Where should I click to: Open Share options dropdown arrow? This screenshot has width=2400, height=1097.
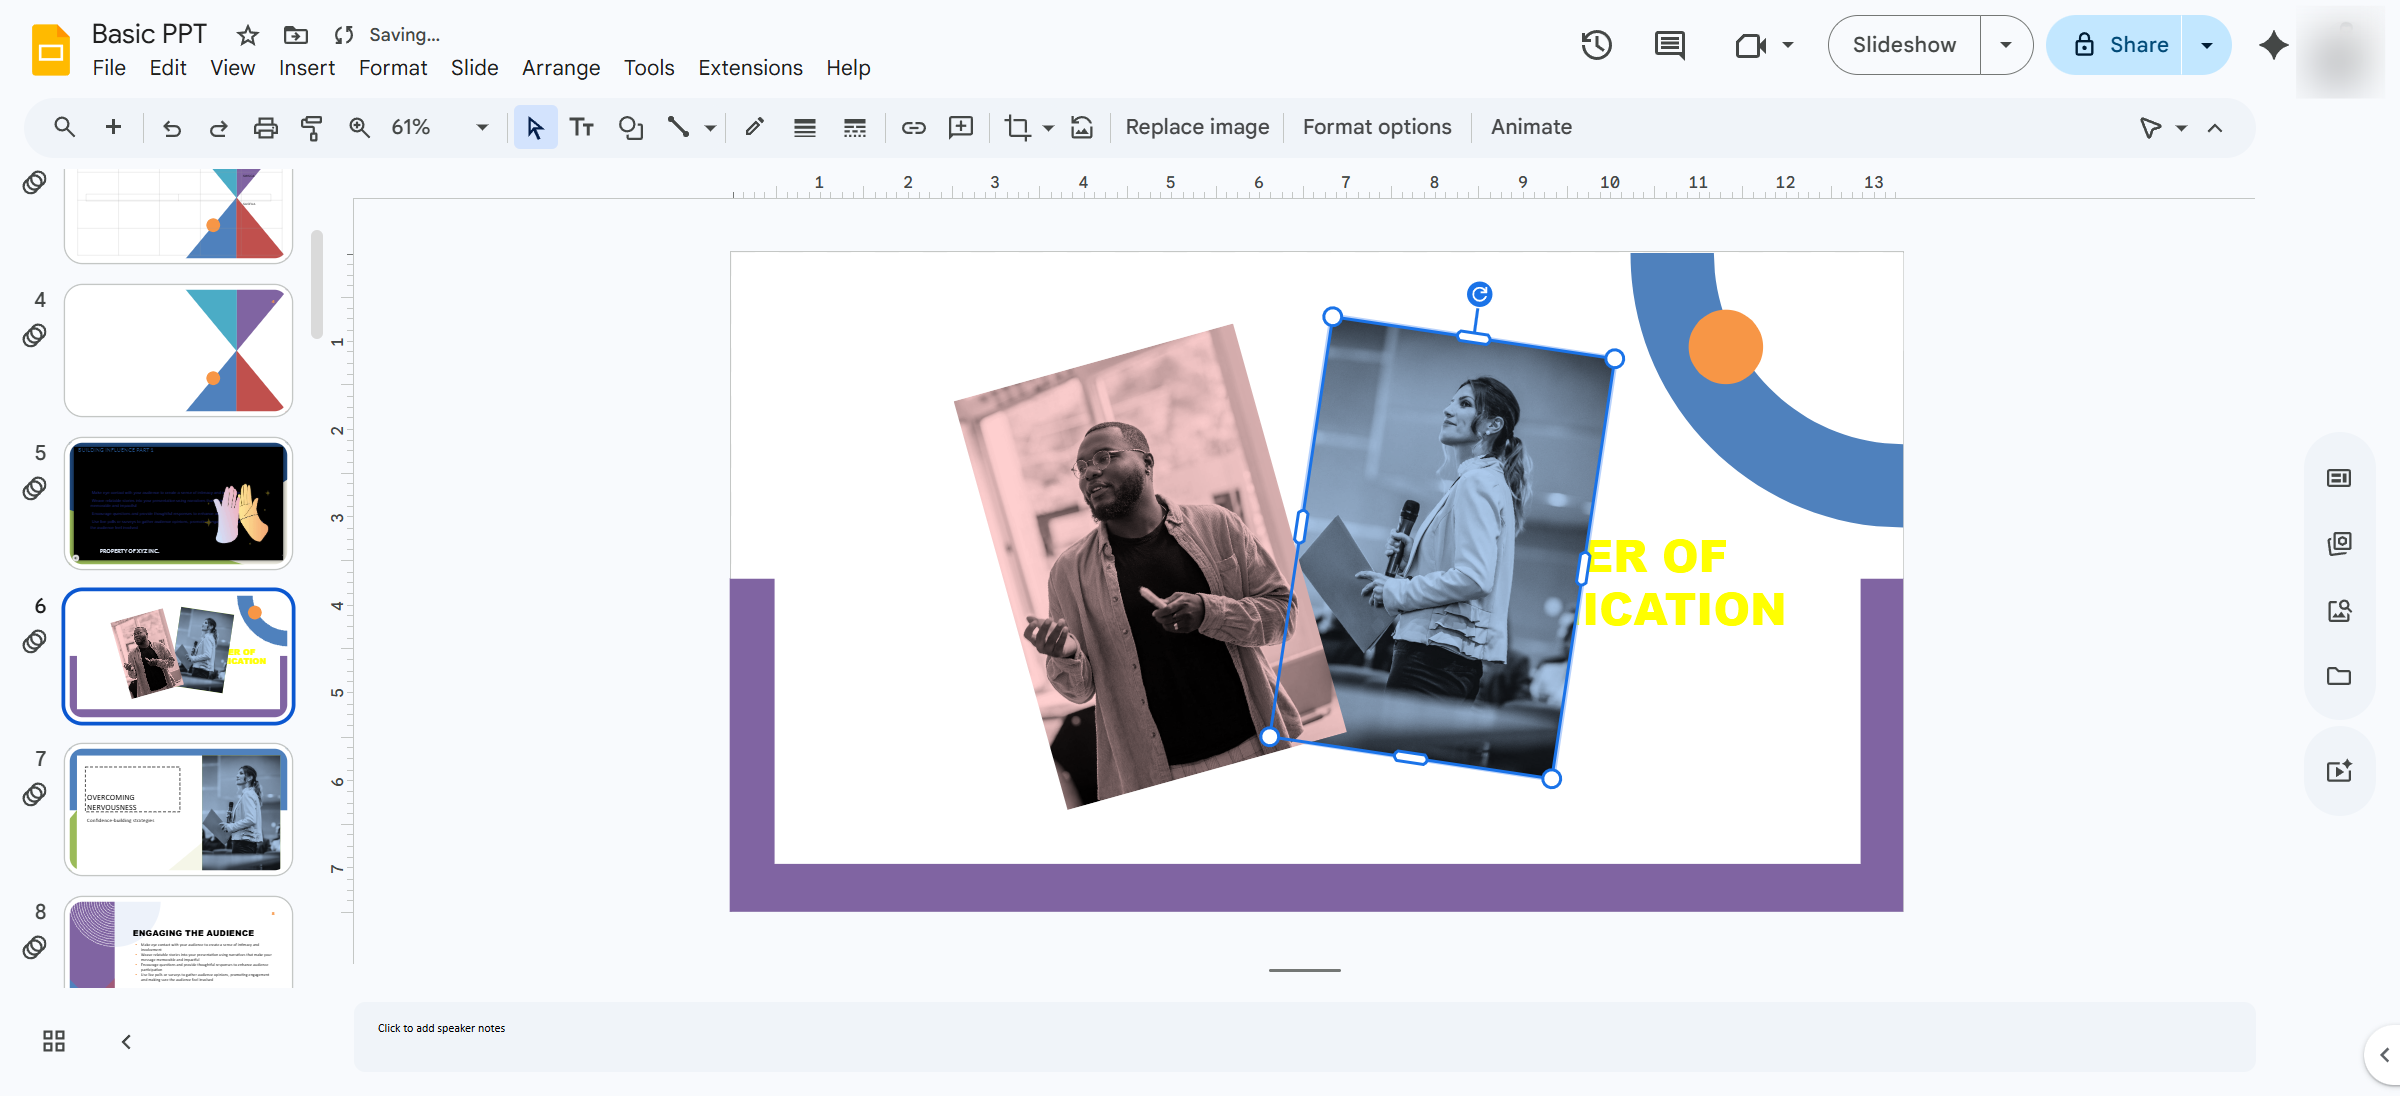click(x=2206, y=45)
